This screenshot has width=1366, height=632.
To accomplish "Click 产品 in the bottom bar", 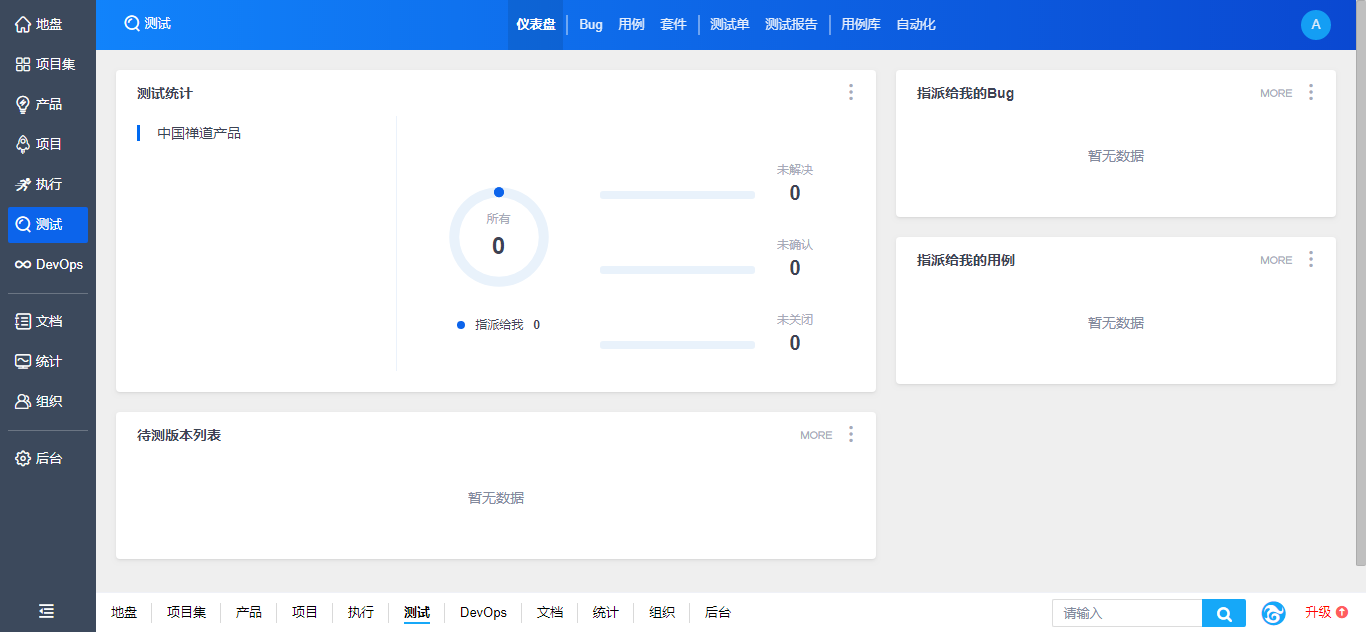I will coord(249,613).
